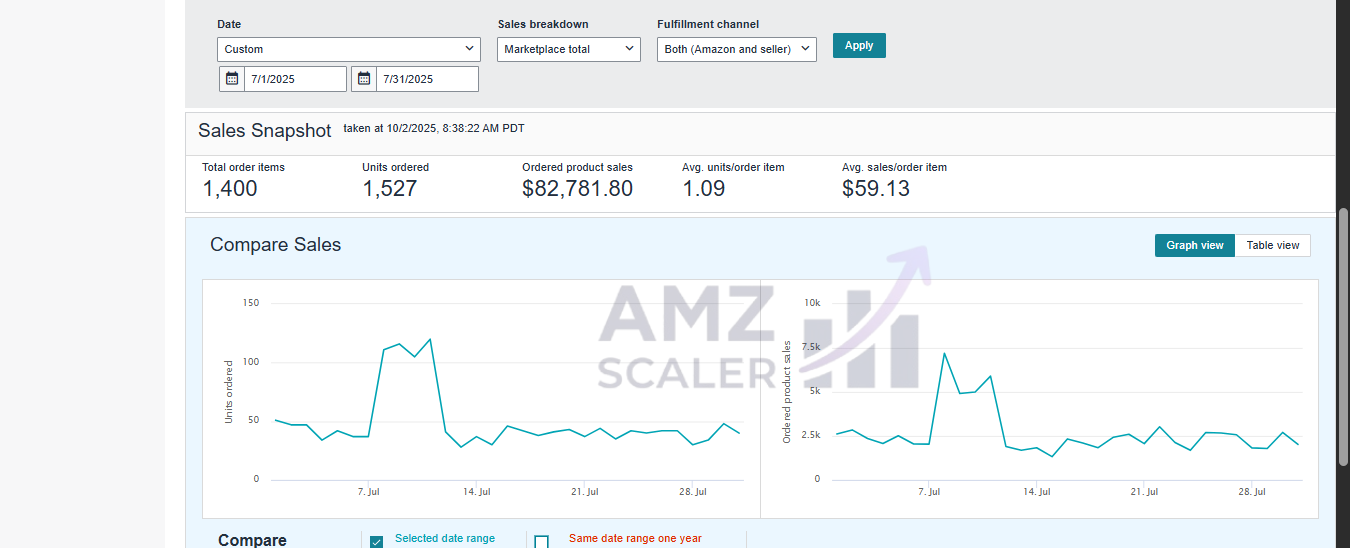Open the end date calendar icon

[364, 79]
